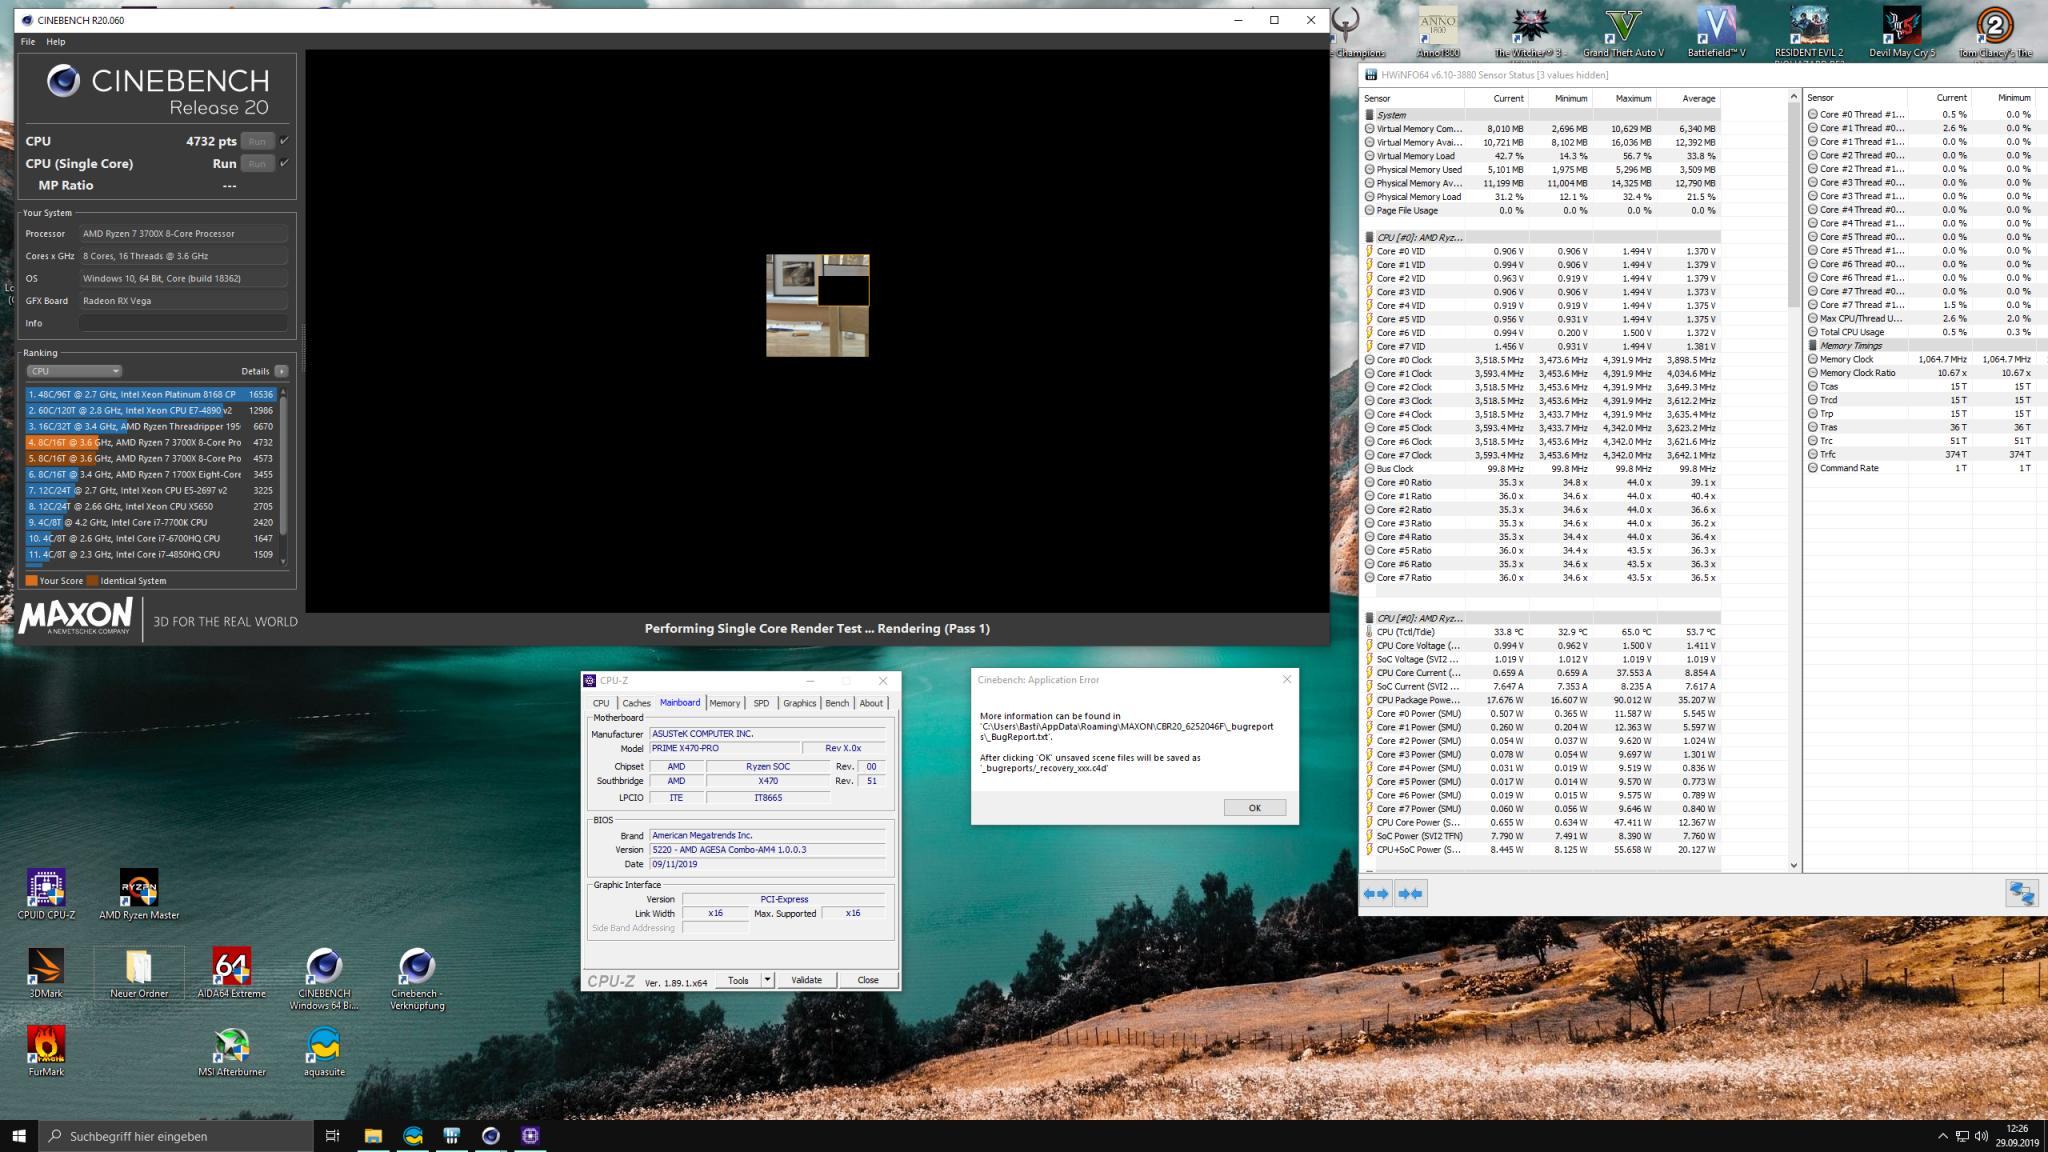Click the Run button for CPU (Single Core)
The width and height of the screenshot is (2048, 1152).
[257, 163]
